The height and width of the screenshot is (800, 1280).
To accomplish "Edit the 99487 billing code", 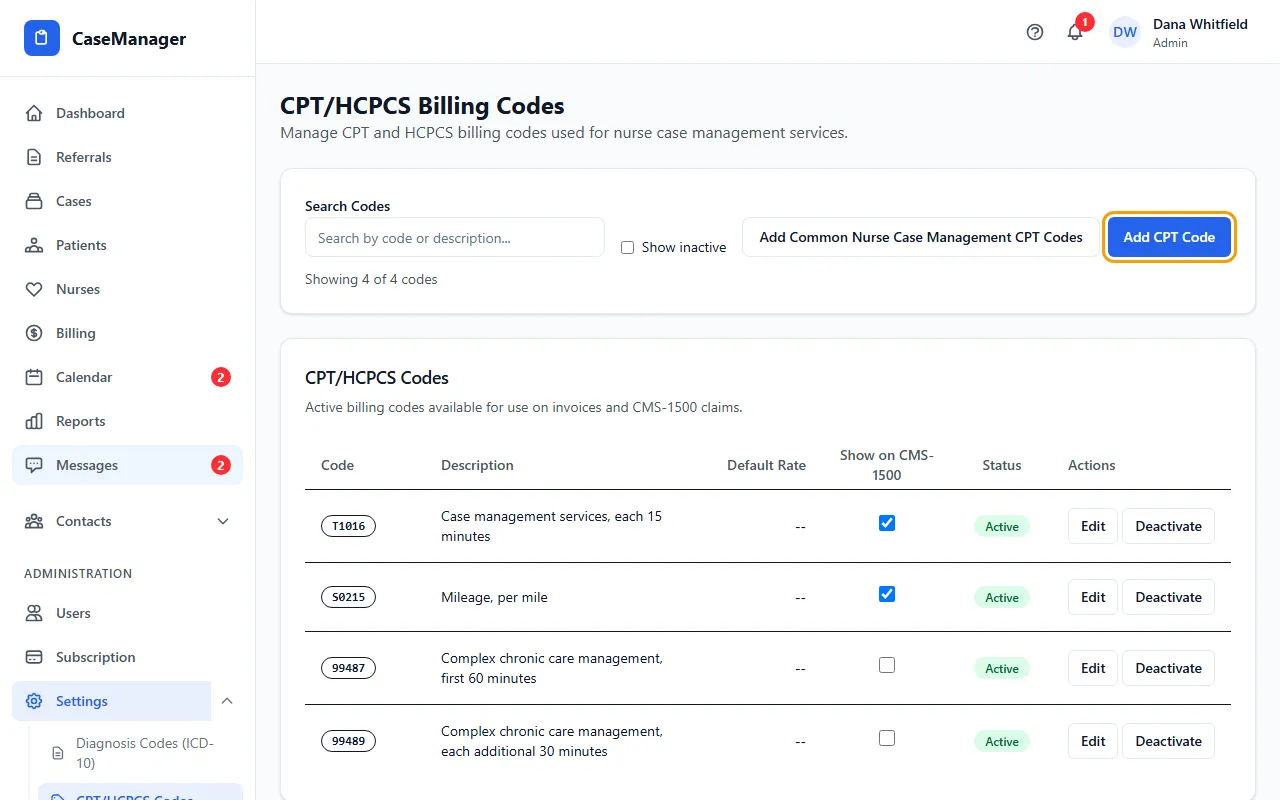I will click(1093, 668).
